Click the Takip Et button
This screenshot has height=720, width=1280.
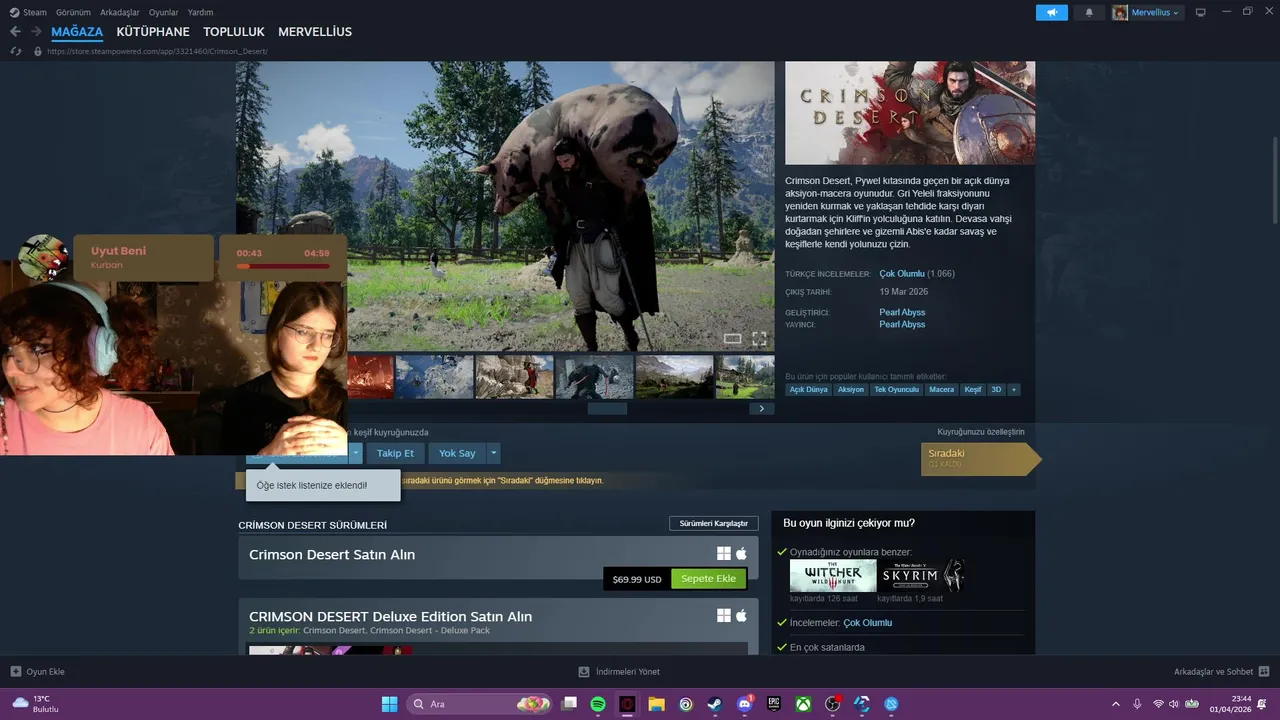pos(395,453)
